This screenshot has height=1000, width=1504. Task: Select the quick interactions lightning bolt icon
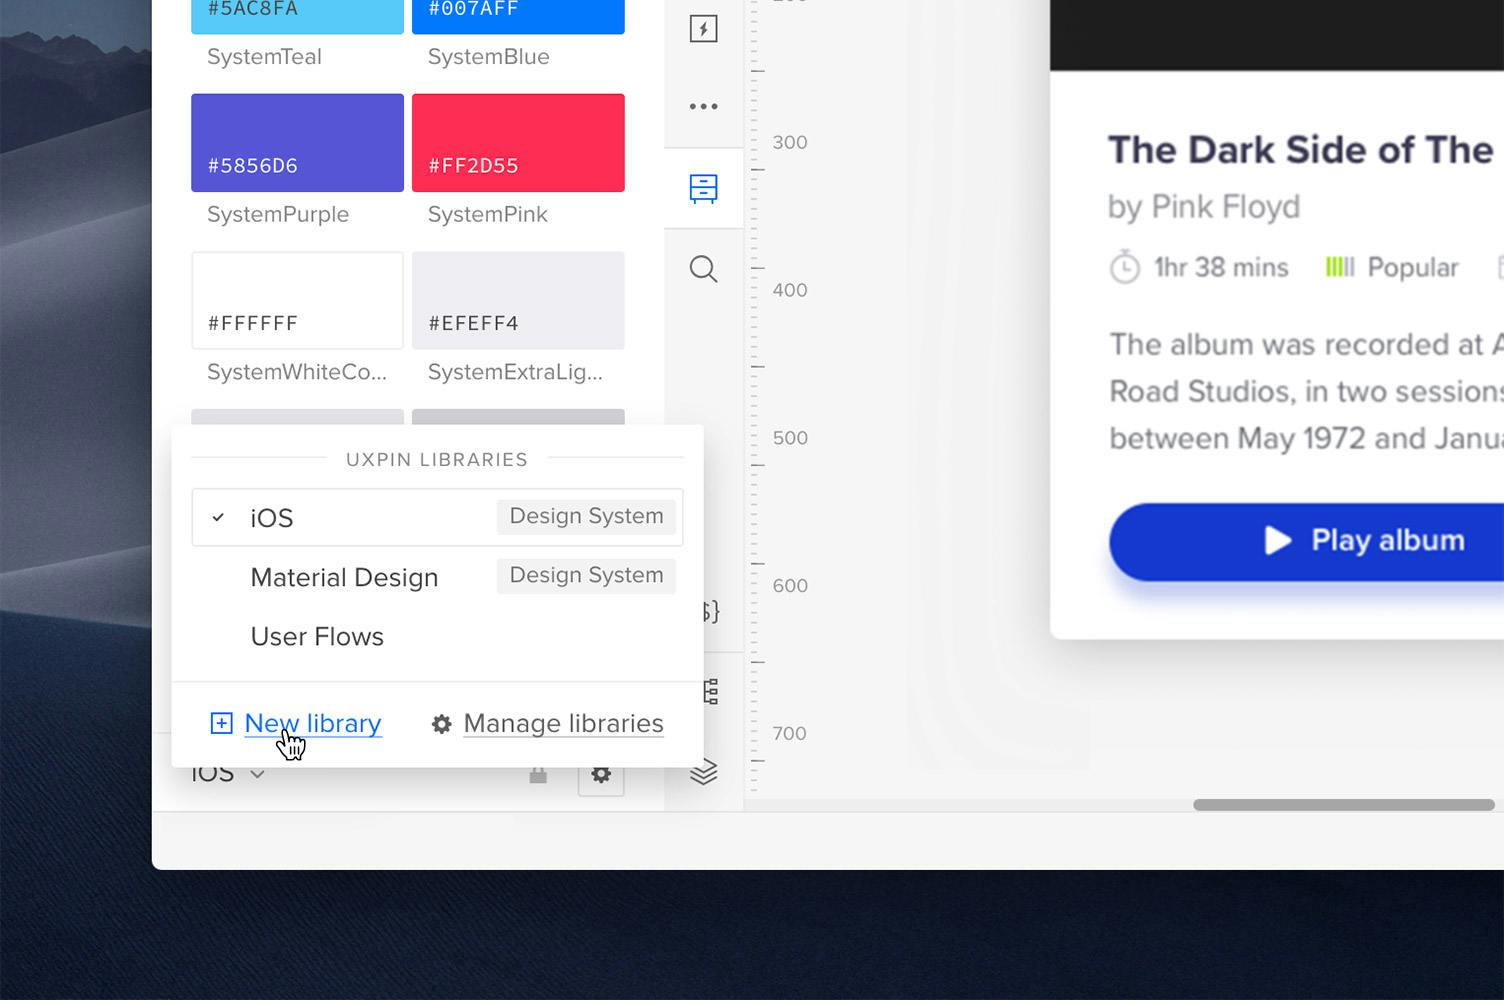pyautogui.click(x=703, y=29)
